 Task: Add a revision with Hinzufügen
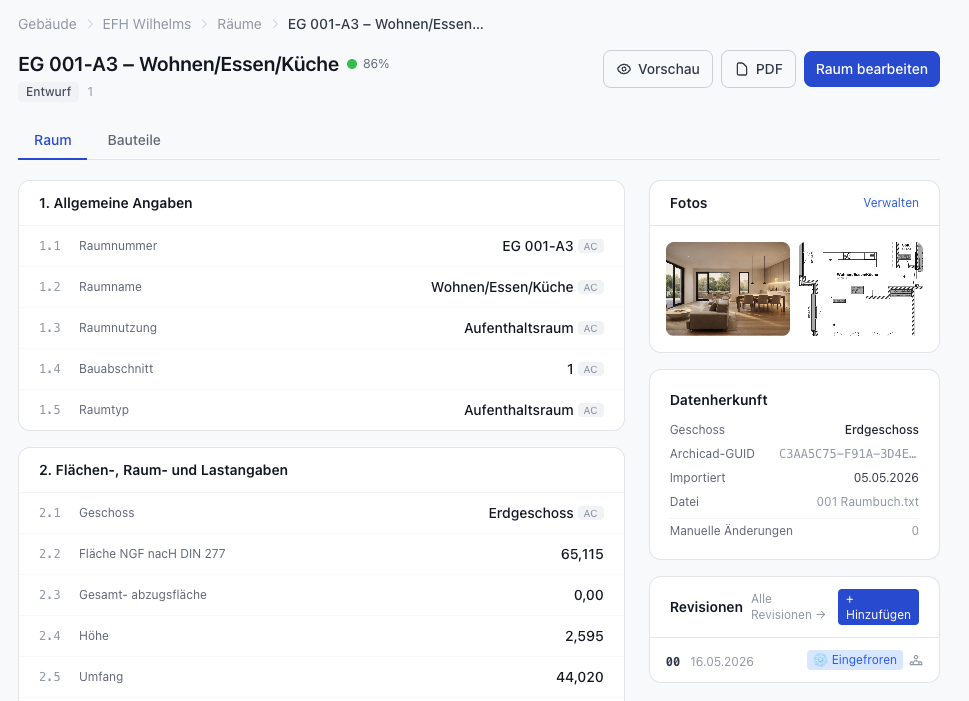point(878,607)
